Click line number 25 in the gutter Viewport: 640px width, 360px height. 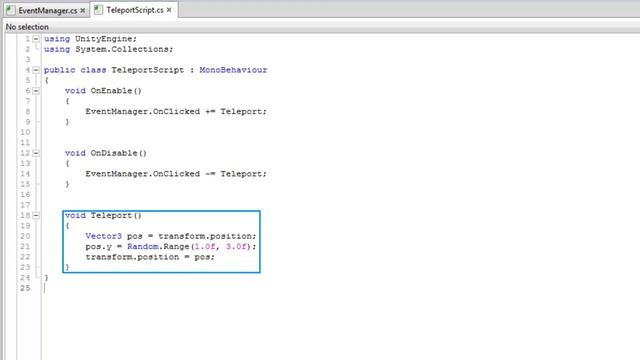coord(25,288)
